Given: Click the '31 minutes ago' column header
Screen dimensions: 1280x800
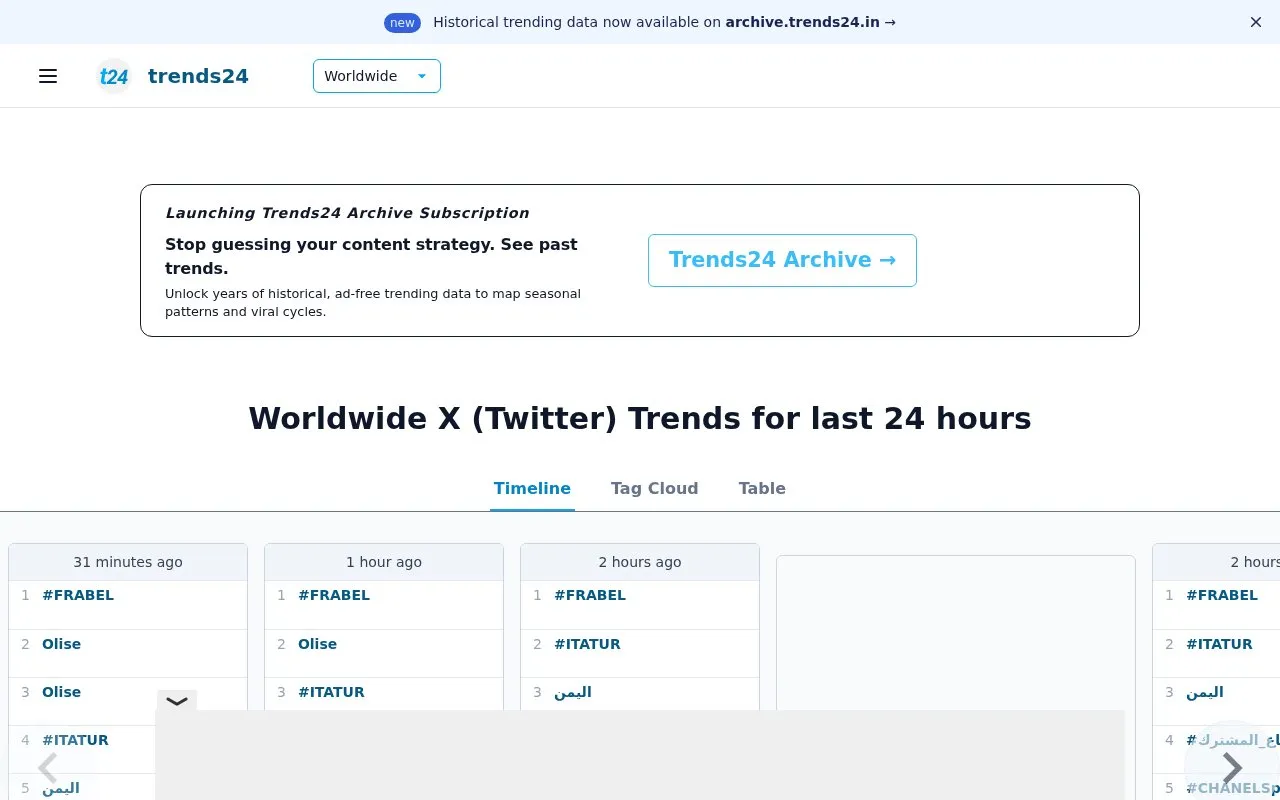Looking at the screenshot, I should (x=128, y=562).
